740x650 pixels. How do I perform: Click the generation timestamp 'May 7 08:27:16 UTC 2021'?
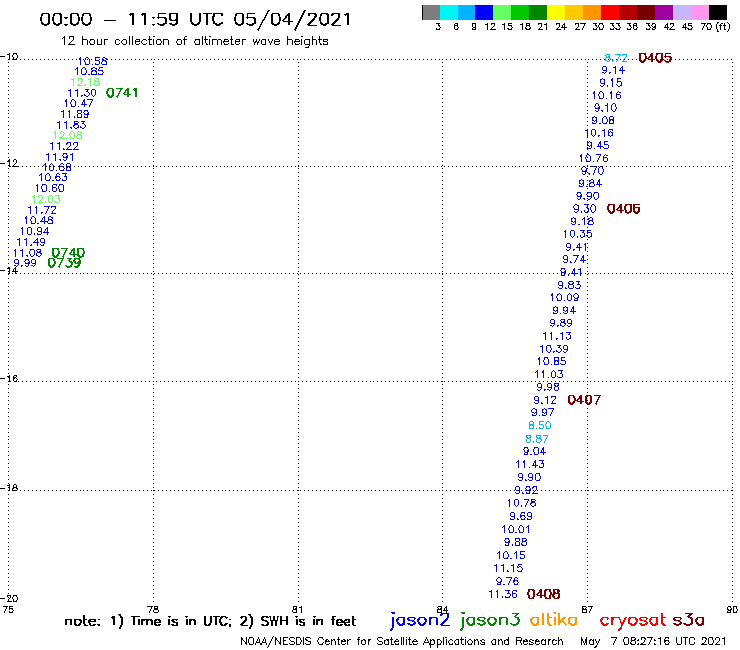(x=653, y=641)
